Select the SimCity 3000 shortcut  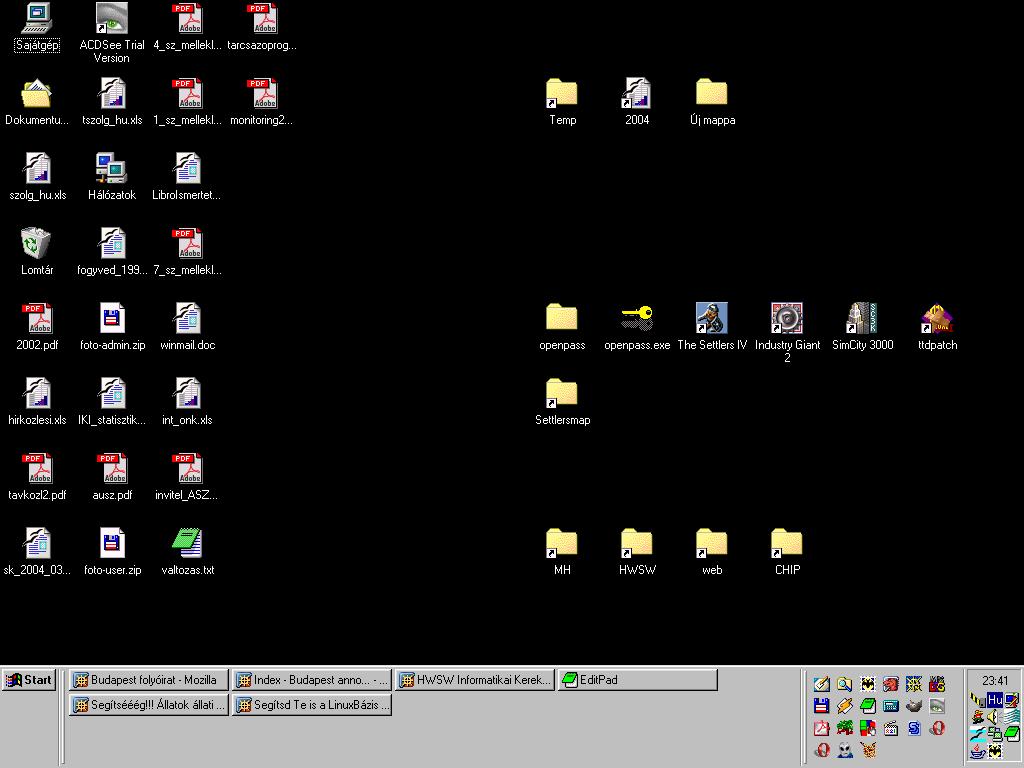pos(862,319)
